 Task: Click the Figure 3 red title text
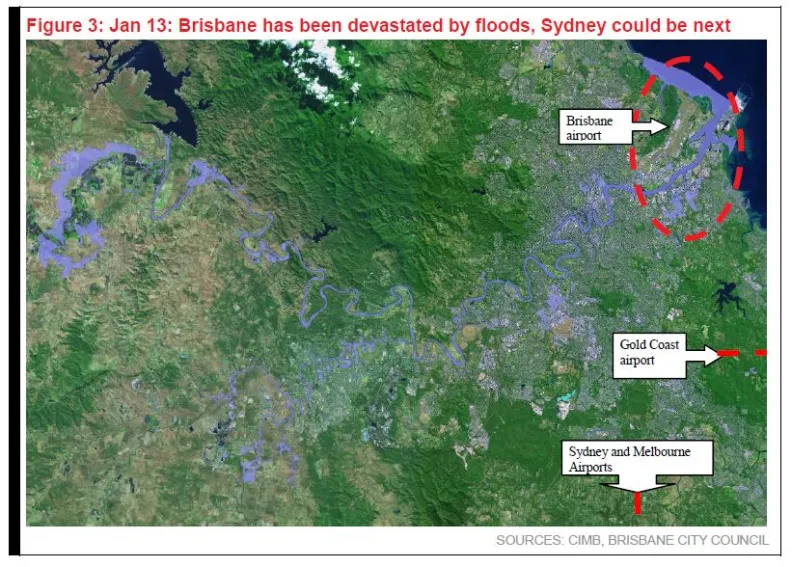pyautogui.click(x=378, y=24)
